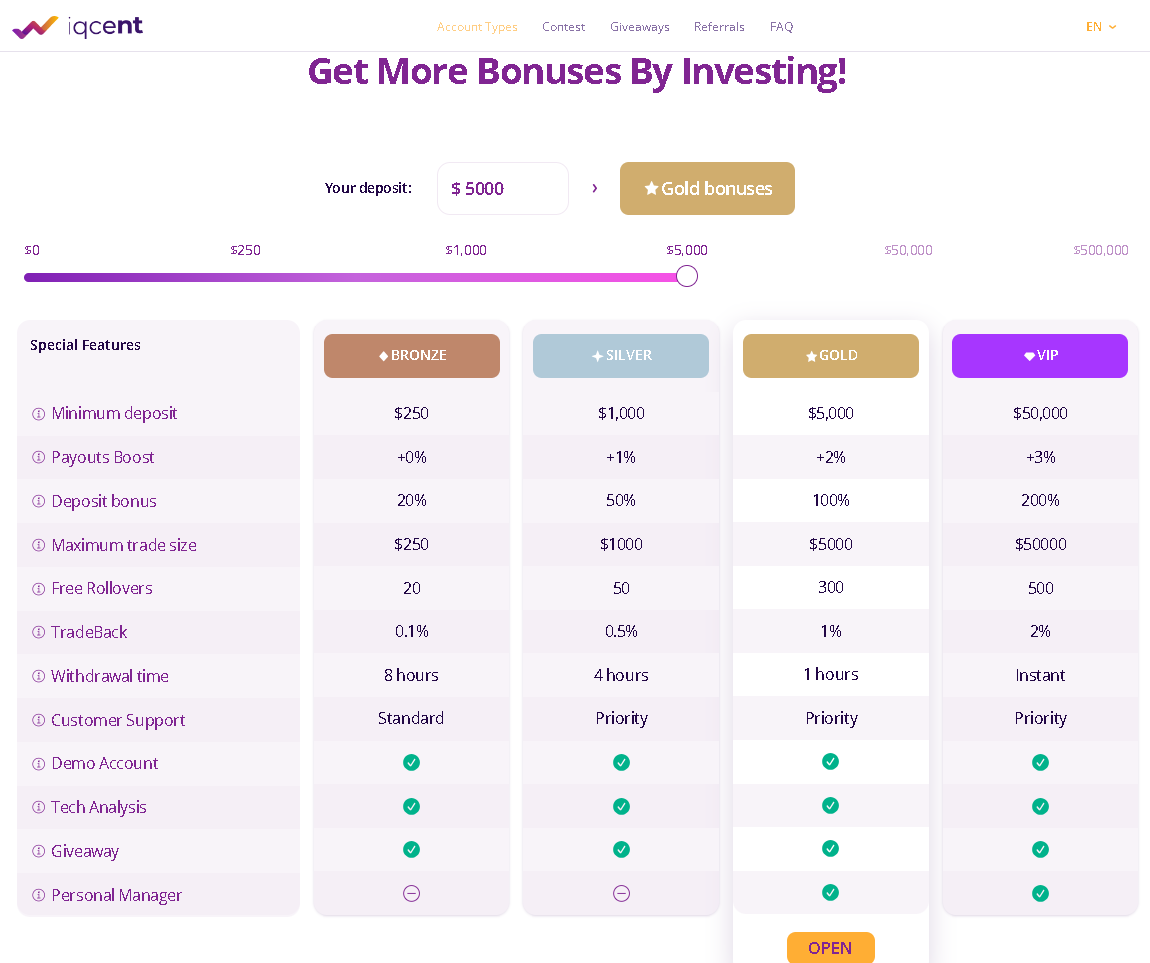Image resolution: width=1150 pixels, height=963 pixels.
Task: Click info icon next to Personal Manager
Action: [39, 895]
